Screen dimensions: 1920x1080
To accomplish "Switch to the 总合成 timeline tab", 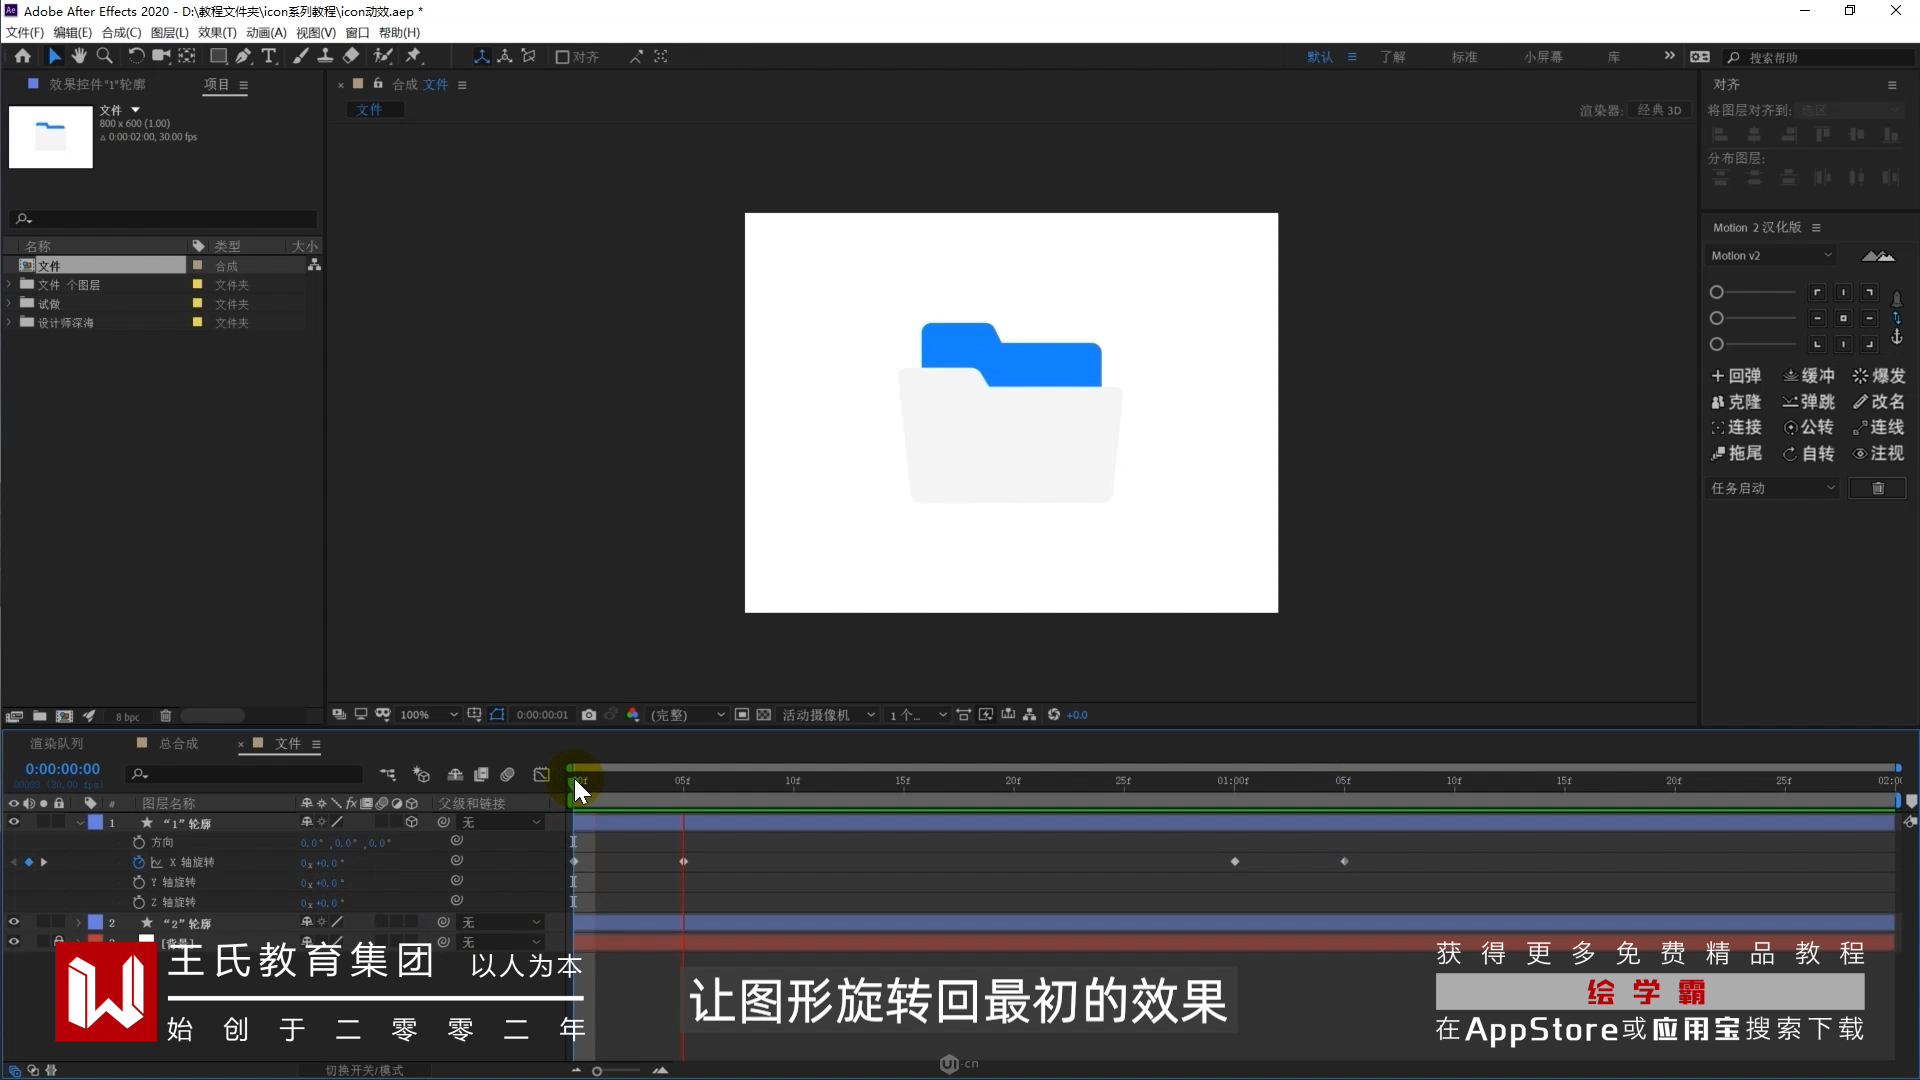I will coord(178,744).
